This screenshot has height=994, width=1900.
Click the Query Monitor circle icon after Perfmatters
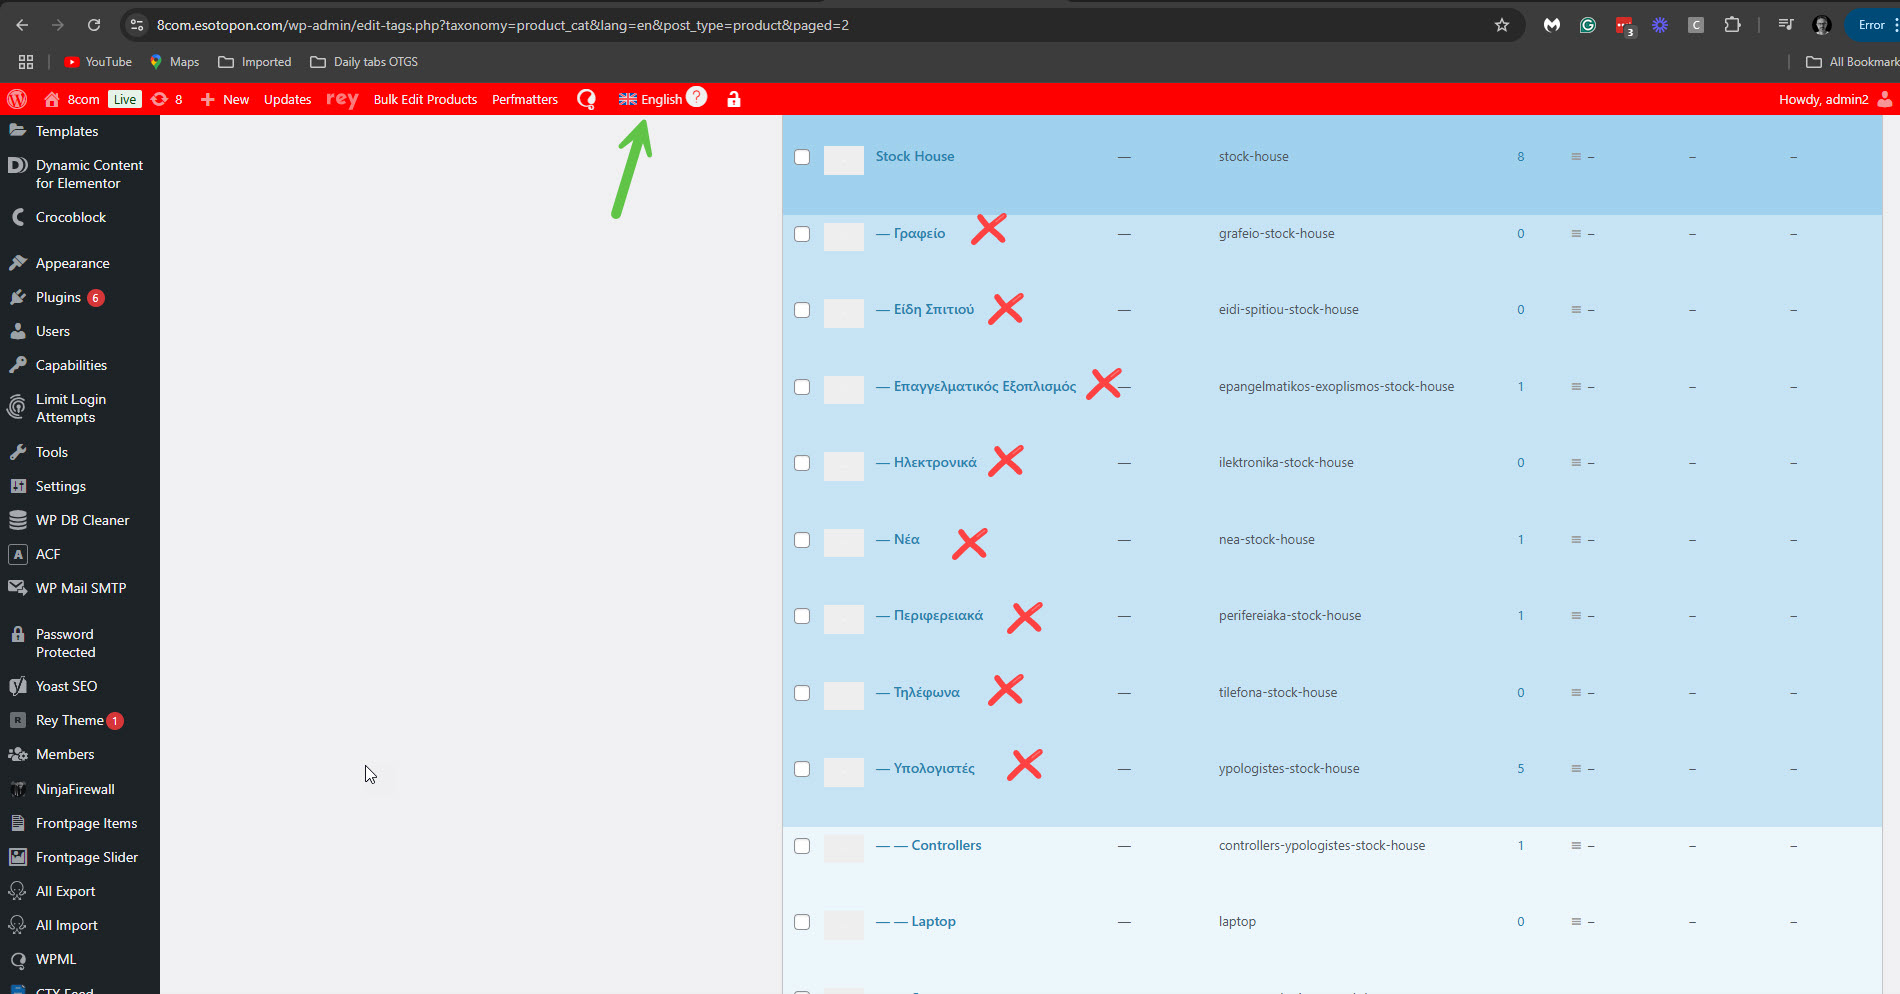tap(587, 99)
